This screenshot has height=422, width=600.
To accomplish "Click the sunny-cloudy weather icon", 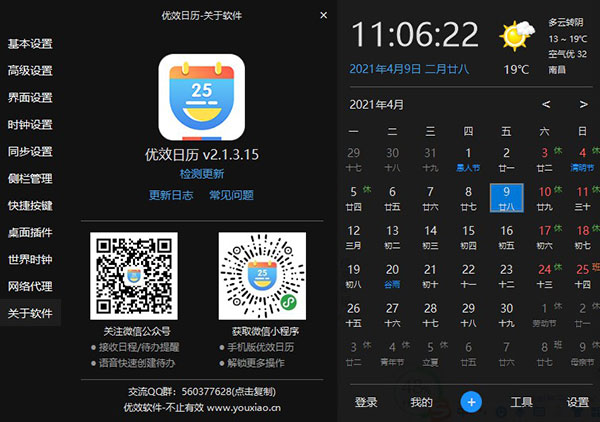I will (517, 36).
